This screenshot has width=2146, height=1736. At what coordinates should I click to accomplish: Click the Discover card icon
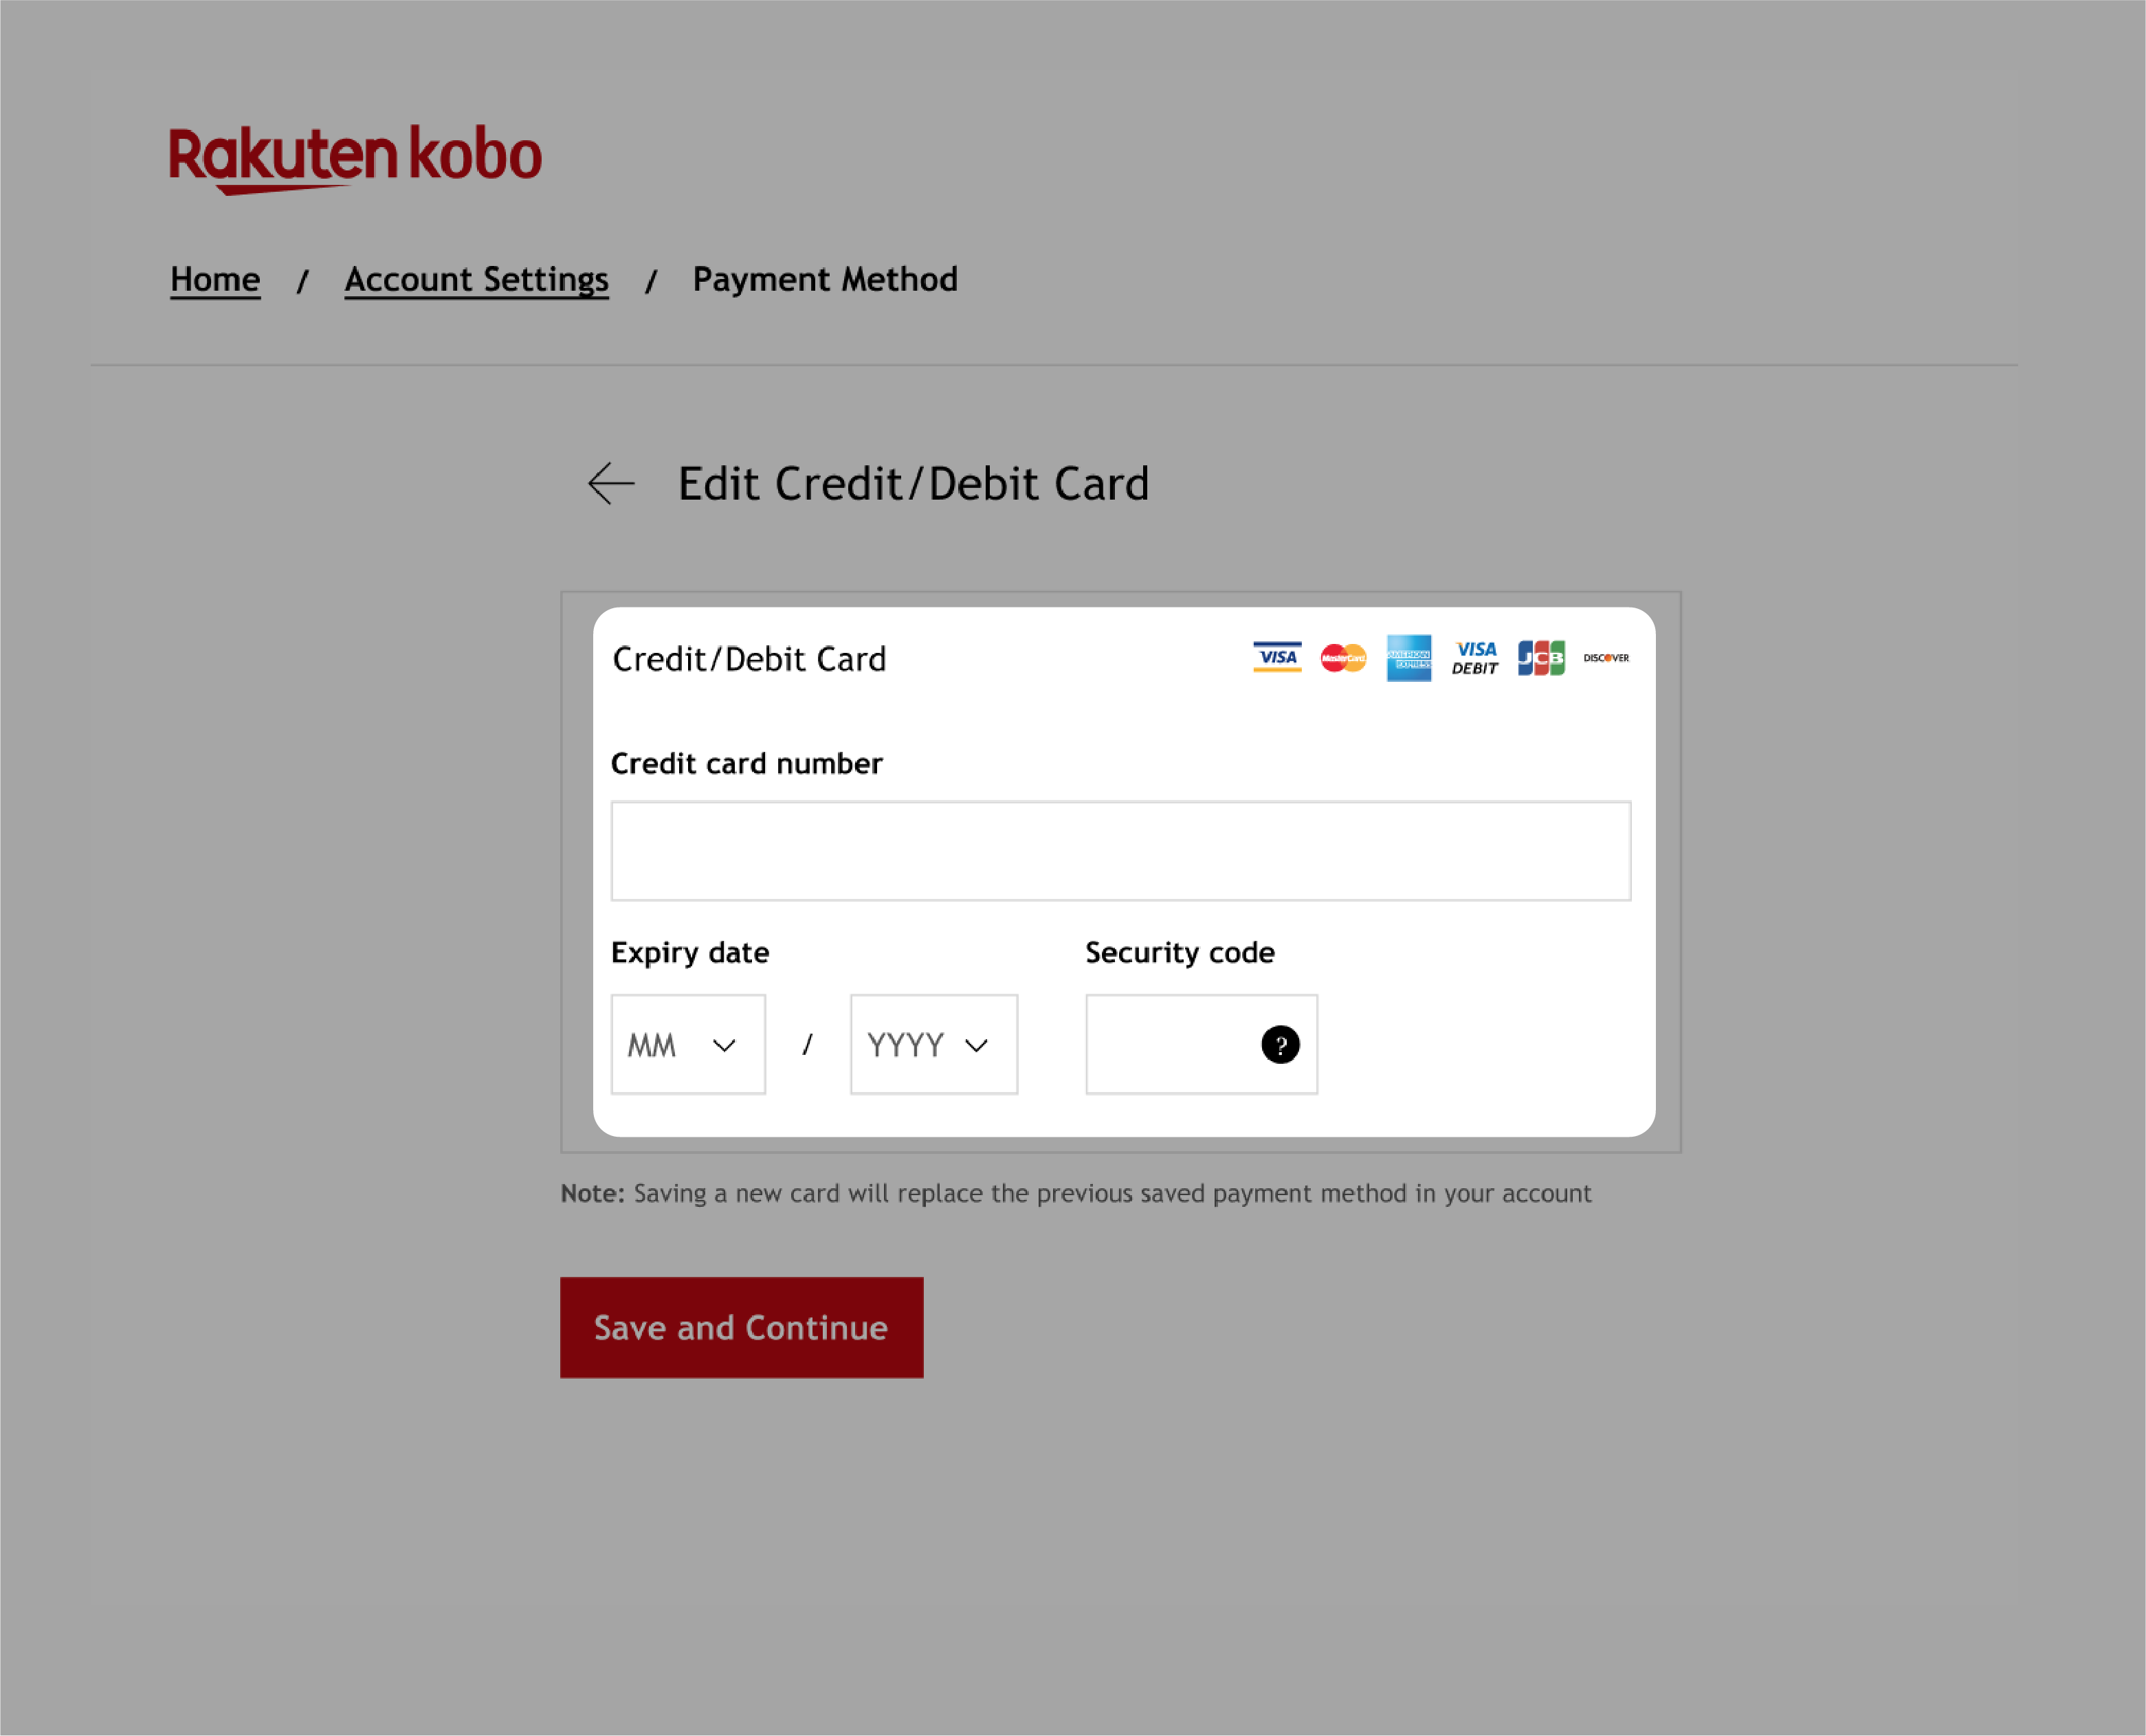point(1606,657)
